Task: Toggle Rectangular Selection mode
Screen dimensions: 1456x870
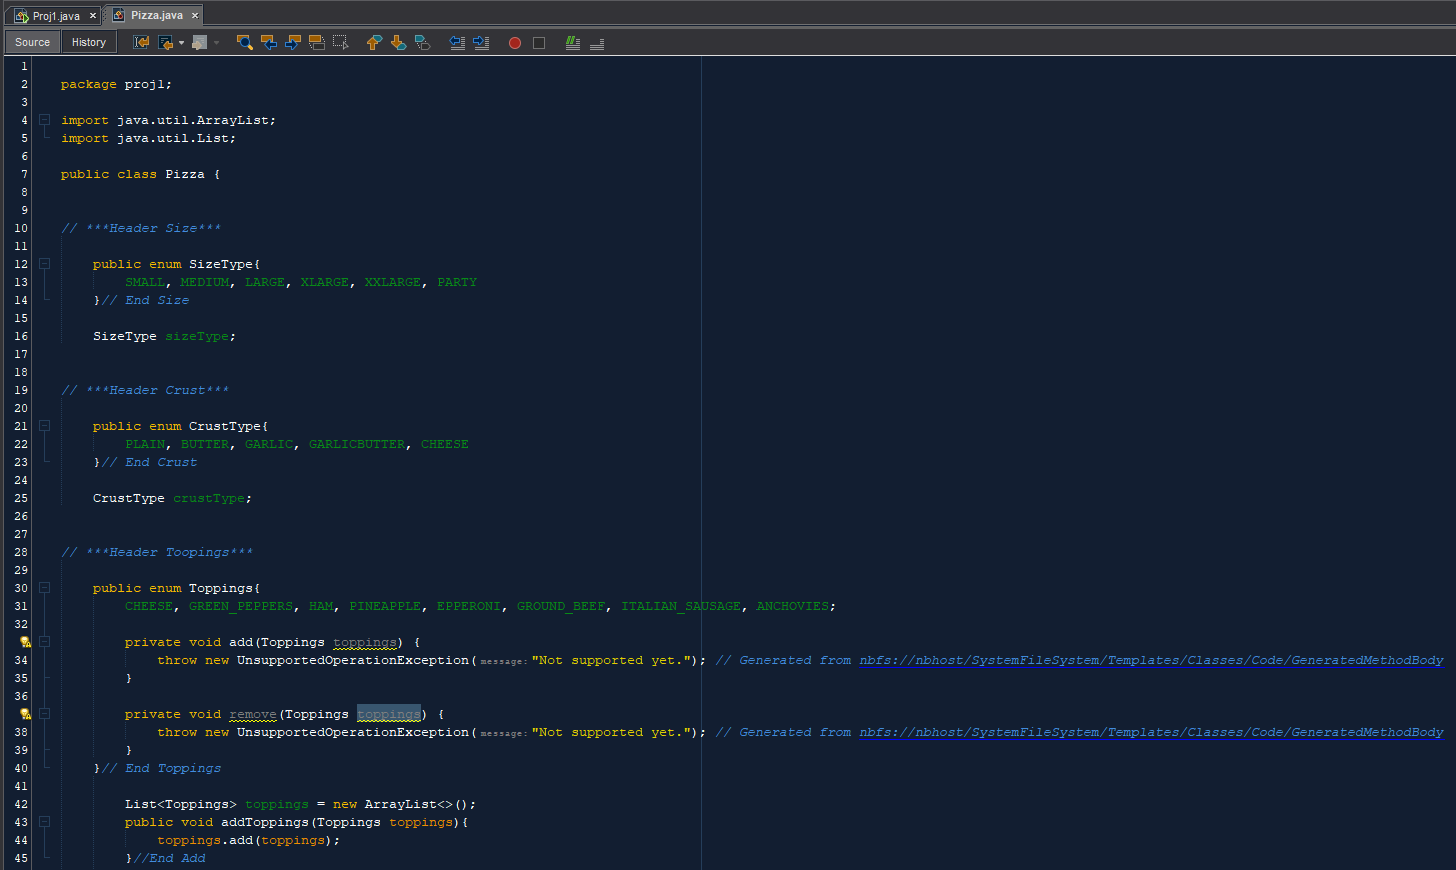Action: click(340, 42)
